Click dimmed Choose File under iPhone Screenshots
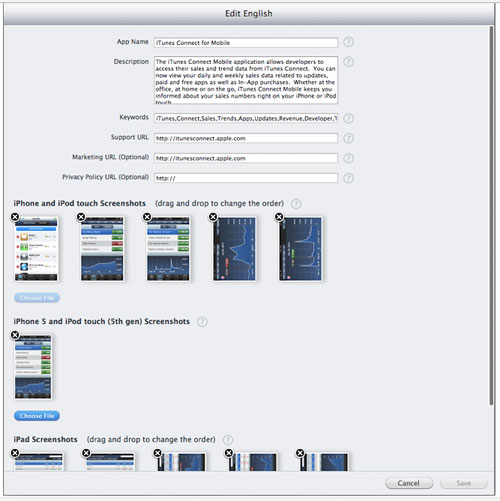The height and width of the screenshot is (501, 500). pos(37,298)
